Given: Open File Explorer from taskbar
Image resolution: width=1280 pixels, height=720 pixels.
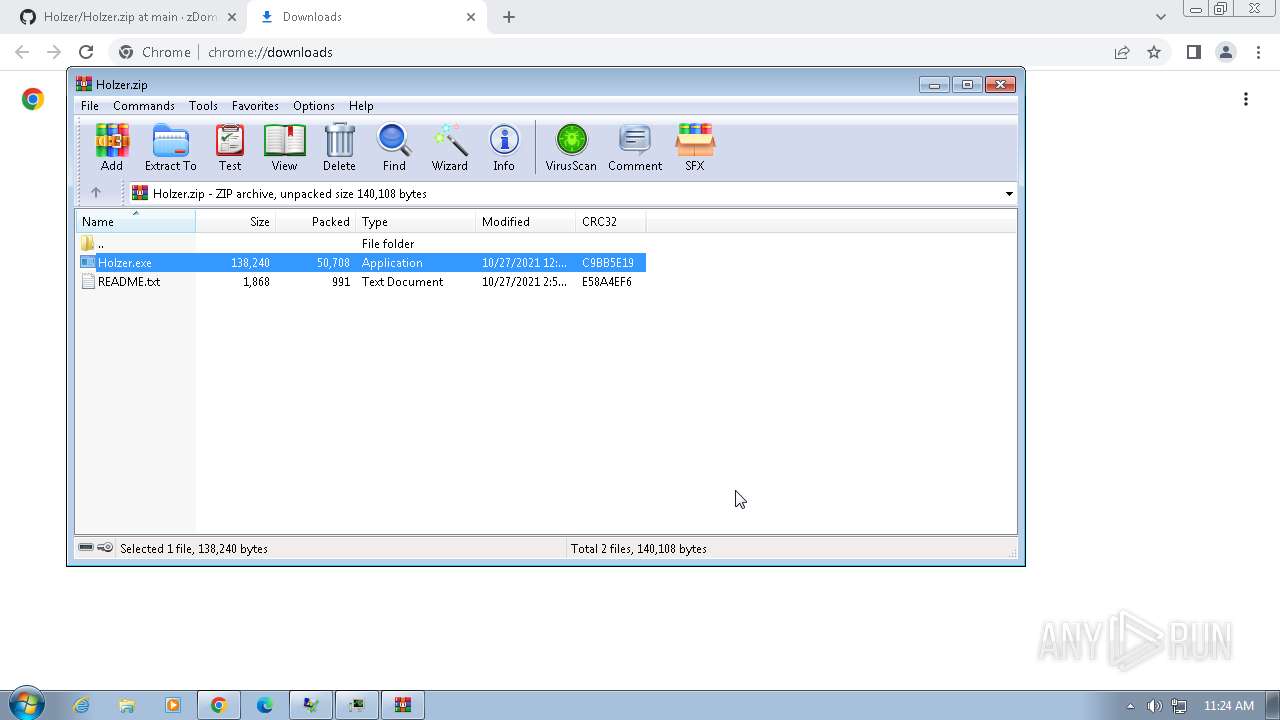Looking at the screenshot, I should (127, 705).
